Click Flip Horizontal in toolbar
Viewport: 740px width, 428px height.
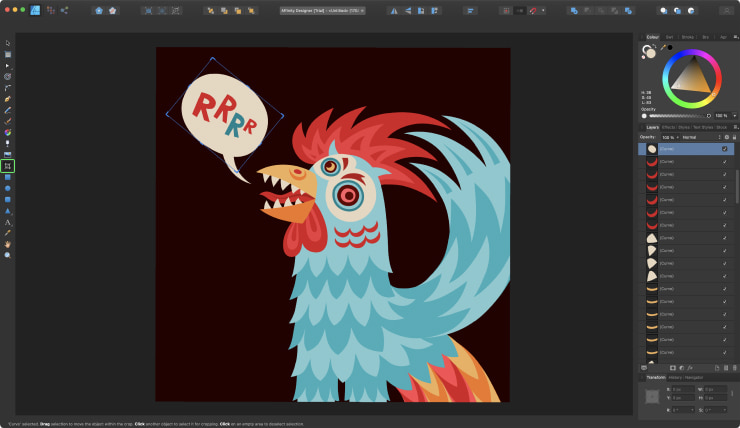pos(394,10)
